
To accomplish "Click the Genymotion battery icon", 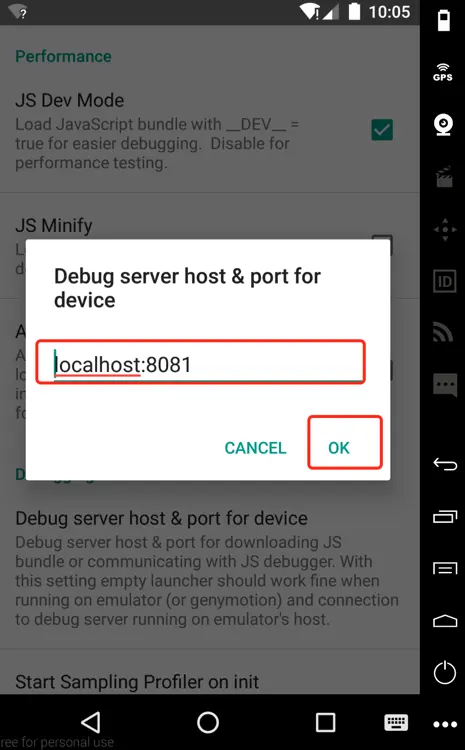I will 444,21.
